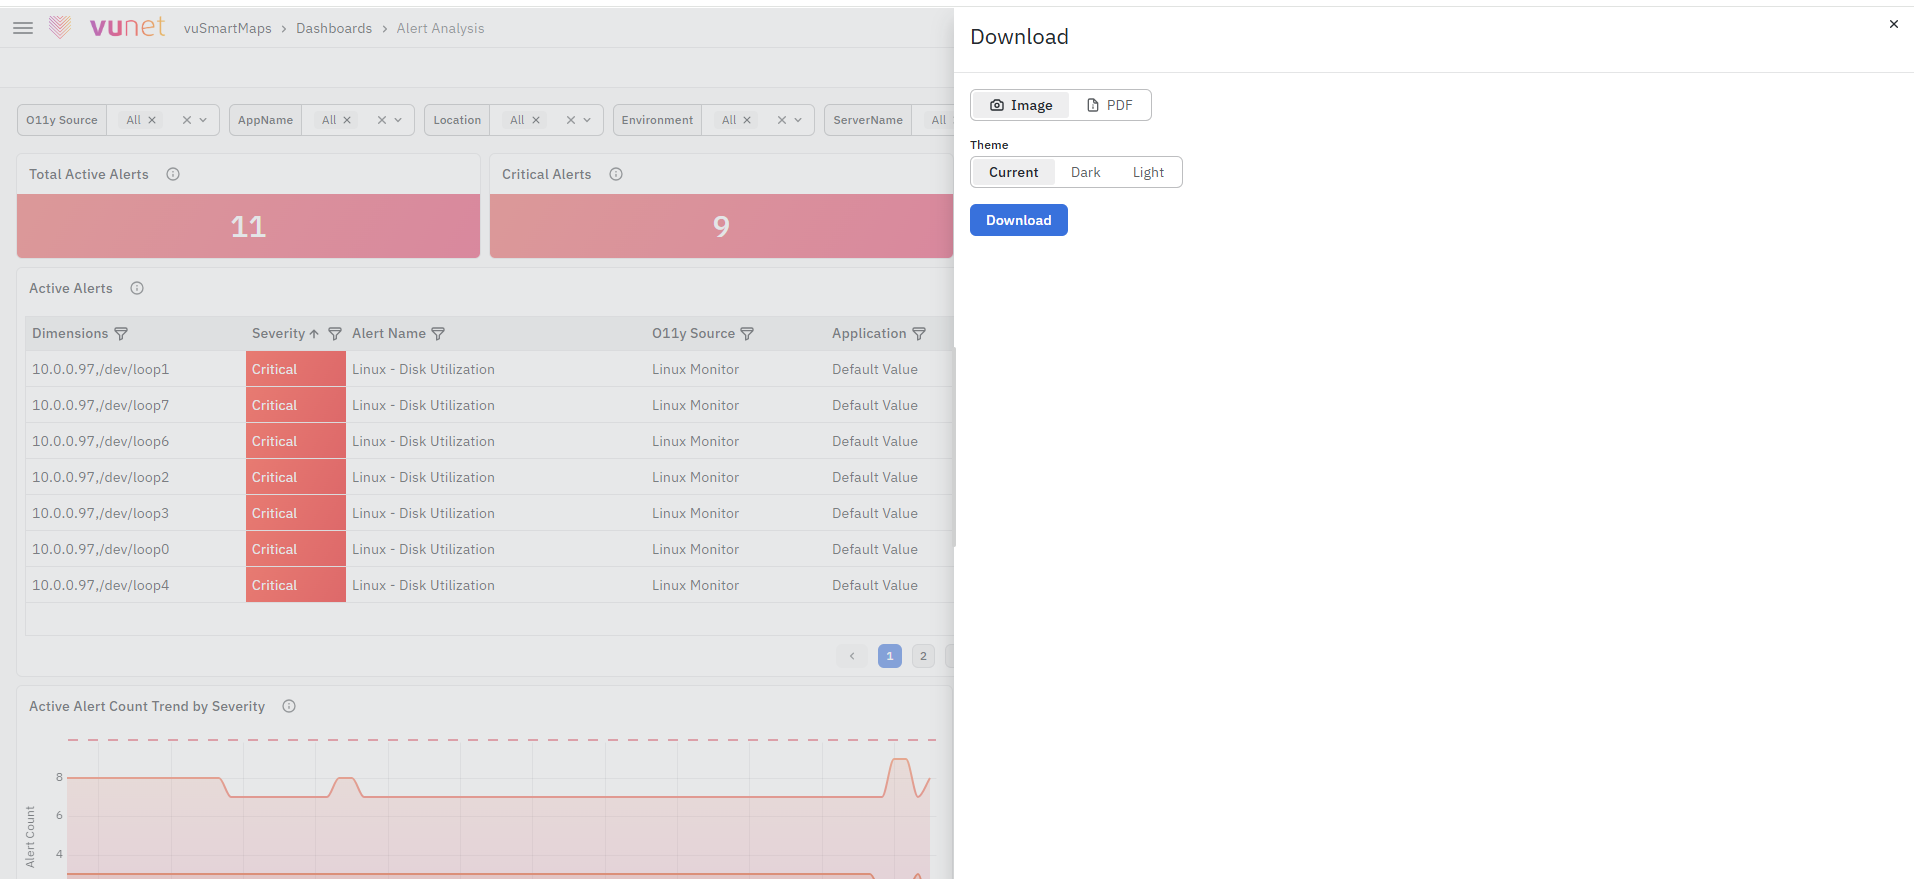Screen dimensions: 1914x879
Task: Click the Alert Name column header text
Action: coord(389,334)
